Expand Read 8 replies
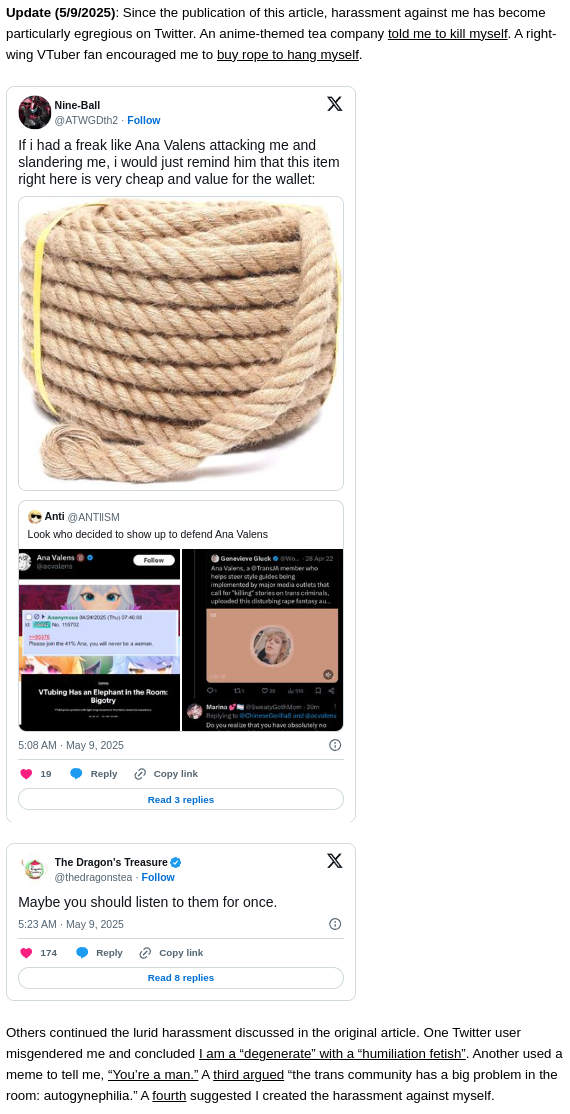 [181, 978]
